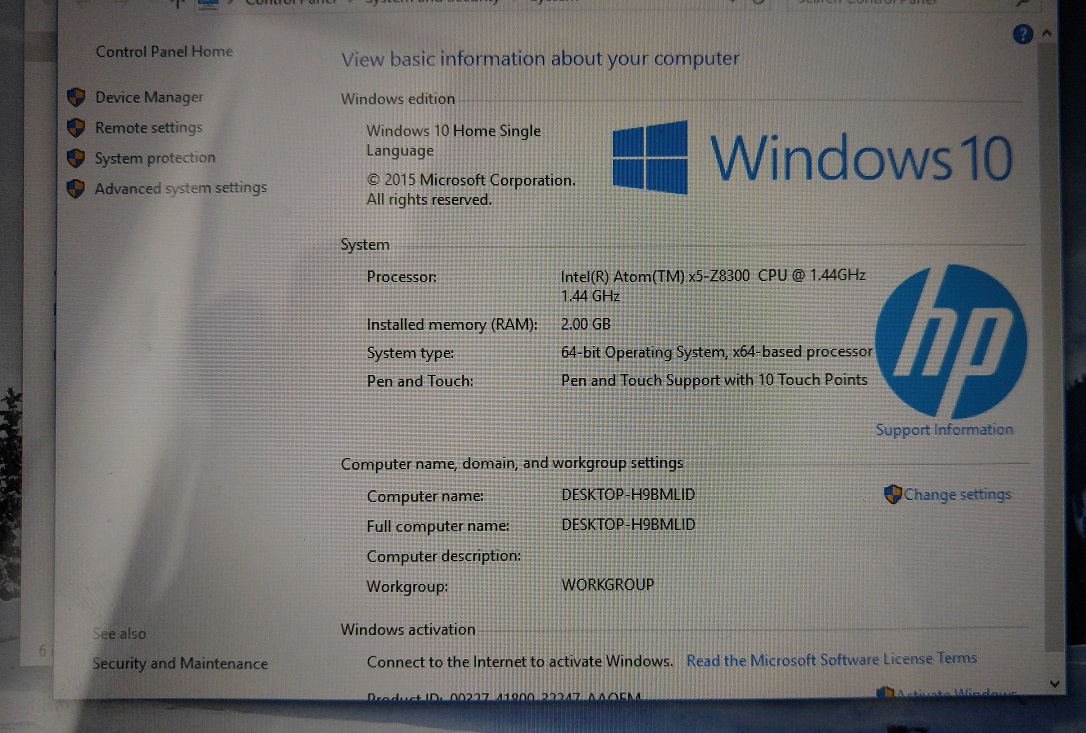Click the See also label

[x=119, y=633]
